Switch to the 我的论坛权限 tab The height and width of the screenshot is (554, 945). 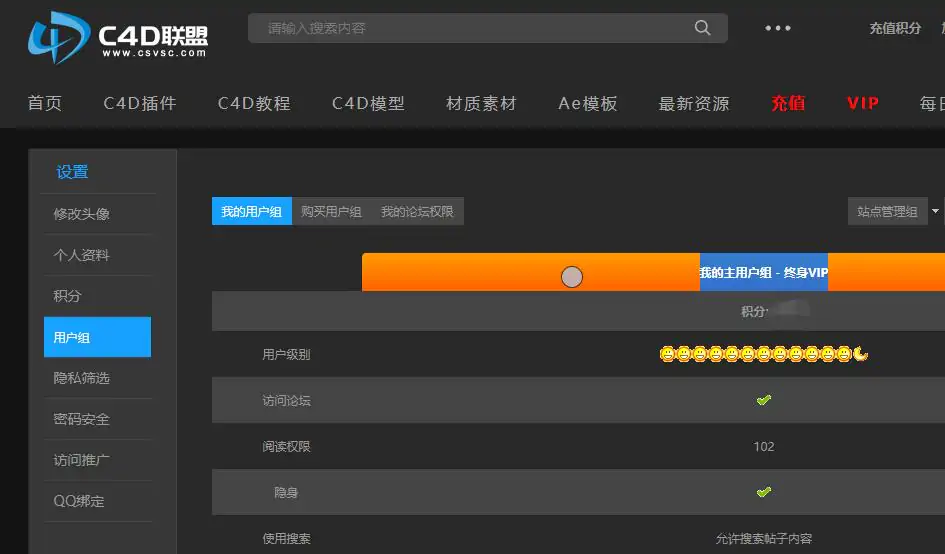coord(417,212)
